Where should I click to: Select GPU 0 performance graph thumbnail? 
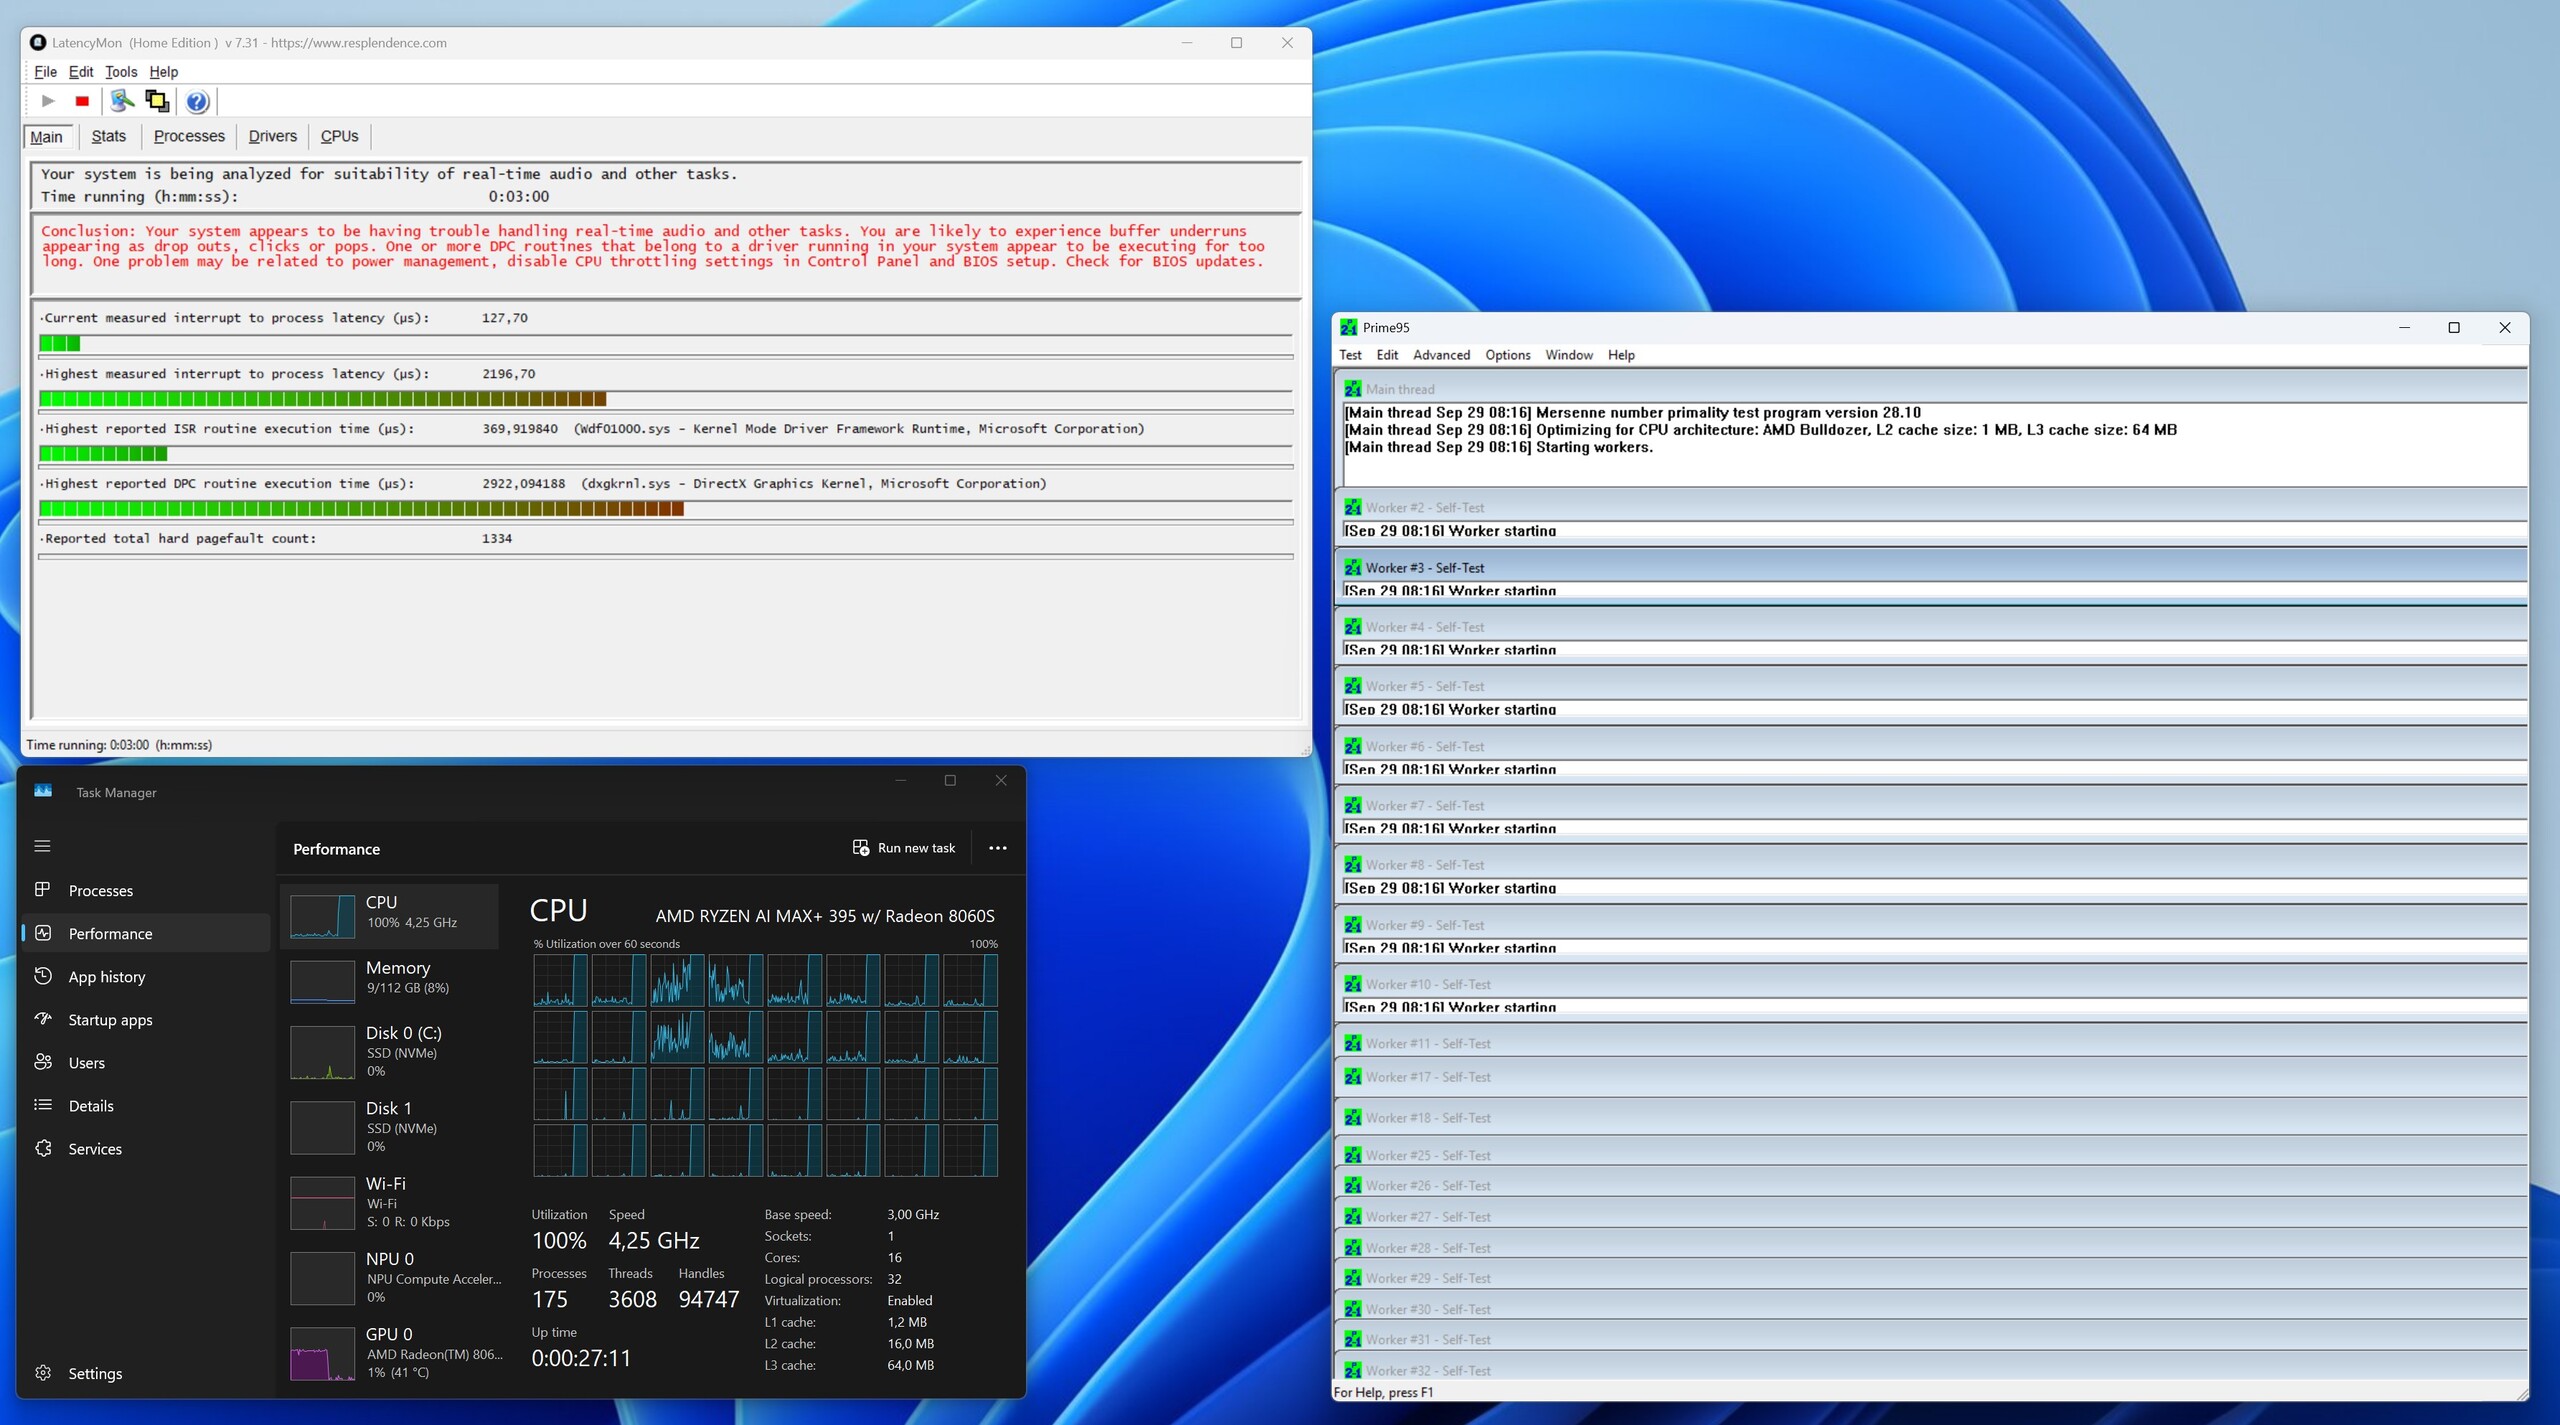click(322, 1353)
